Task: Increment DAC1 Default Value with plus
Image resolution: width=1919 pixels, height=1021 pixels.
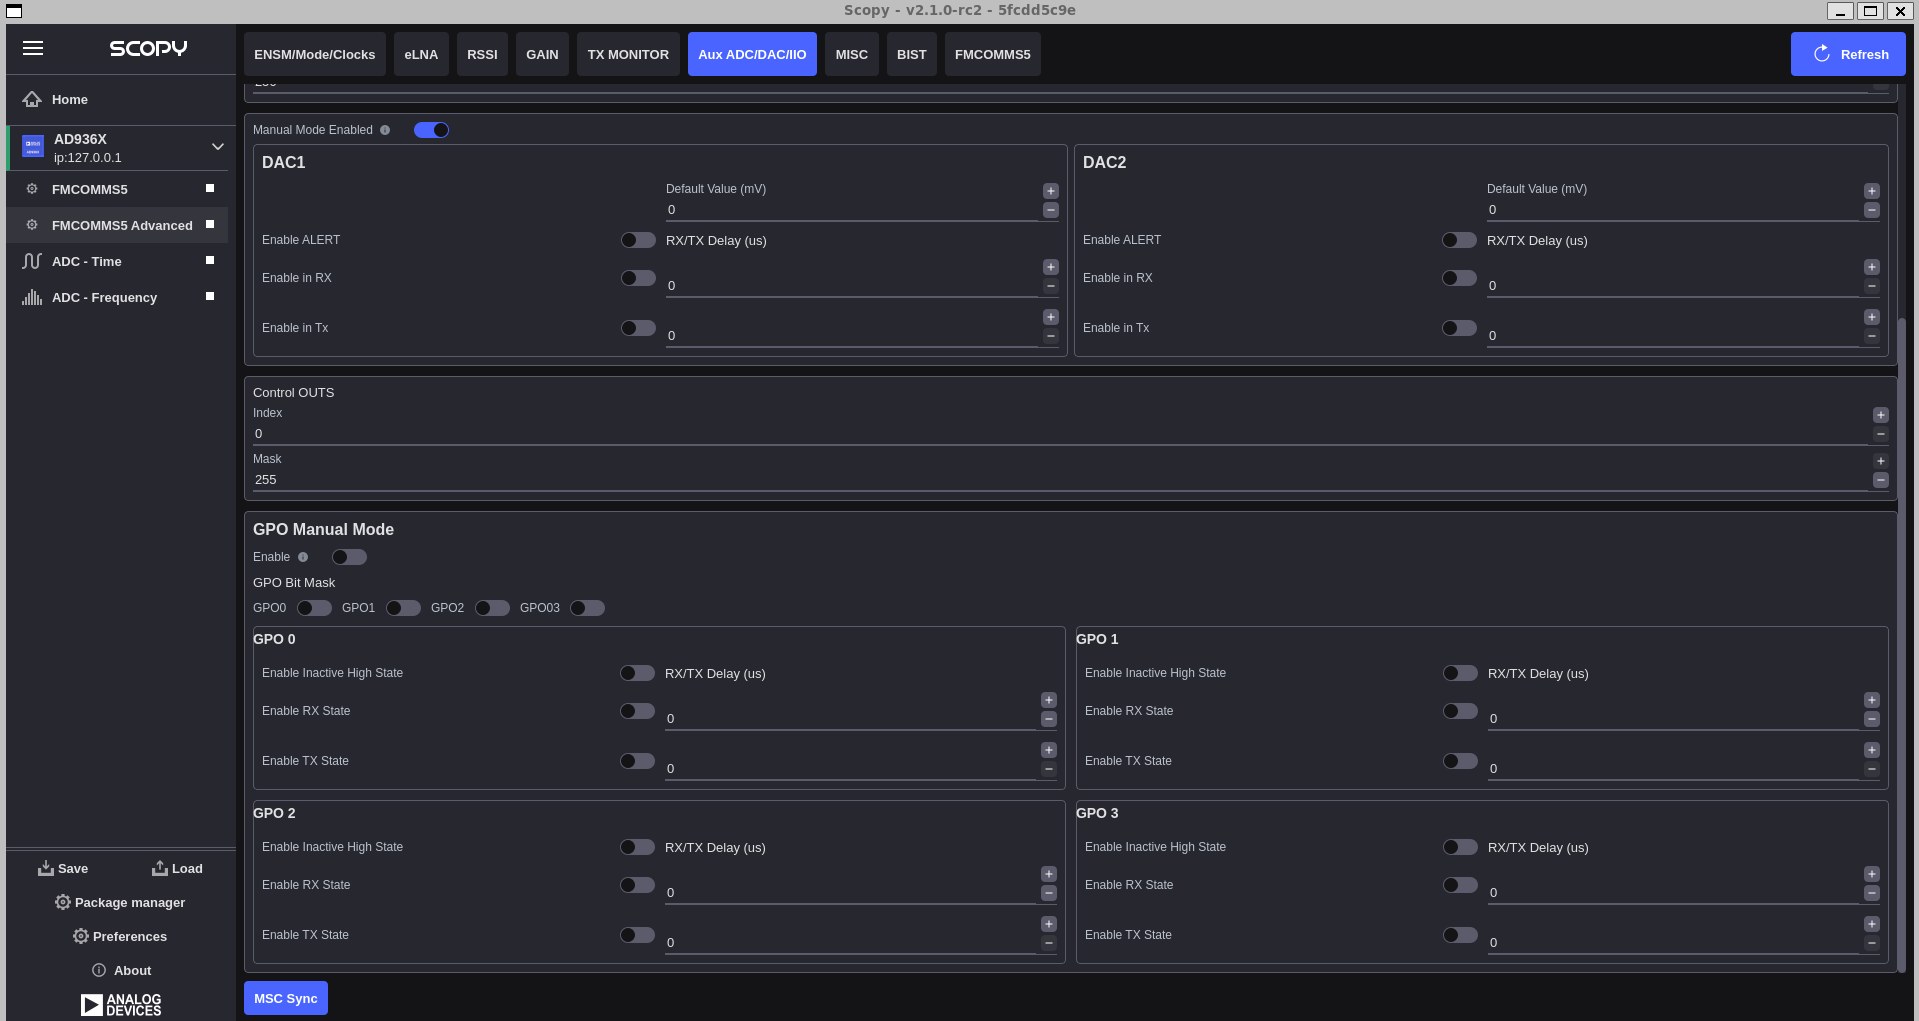Action: (1051, 191)
